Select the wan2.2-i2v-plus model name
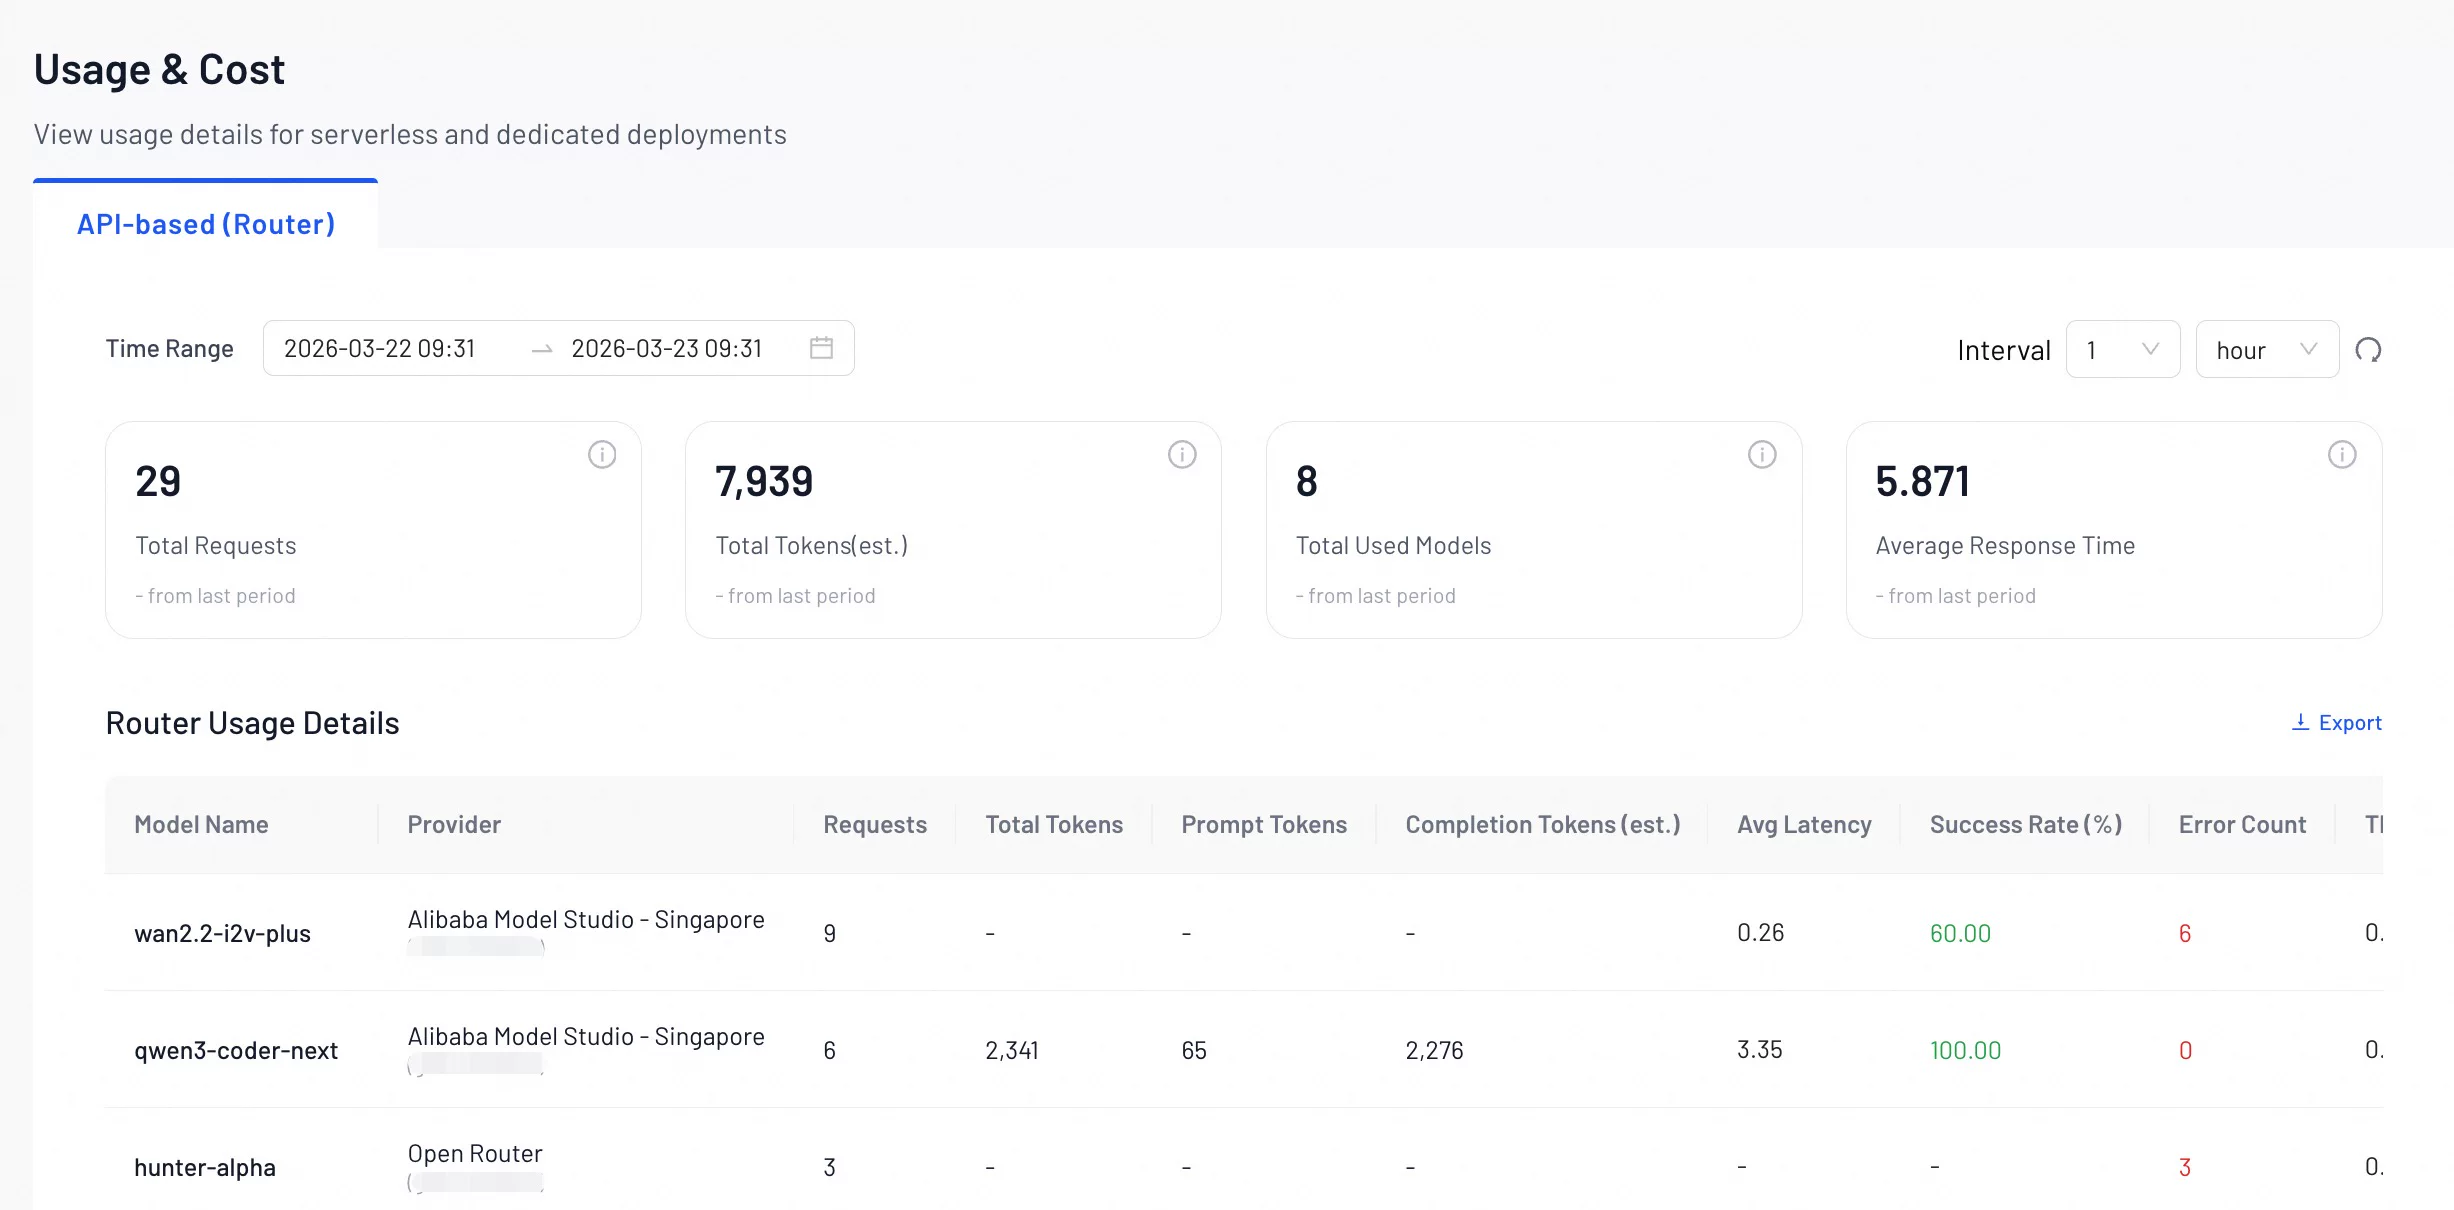The height and width of the screenshot is (1210, 2454). [x=223, y=933]
